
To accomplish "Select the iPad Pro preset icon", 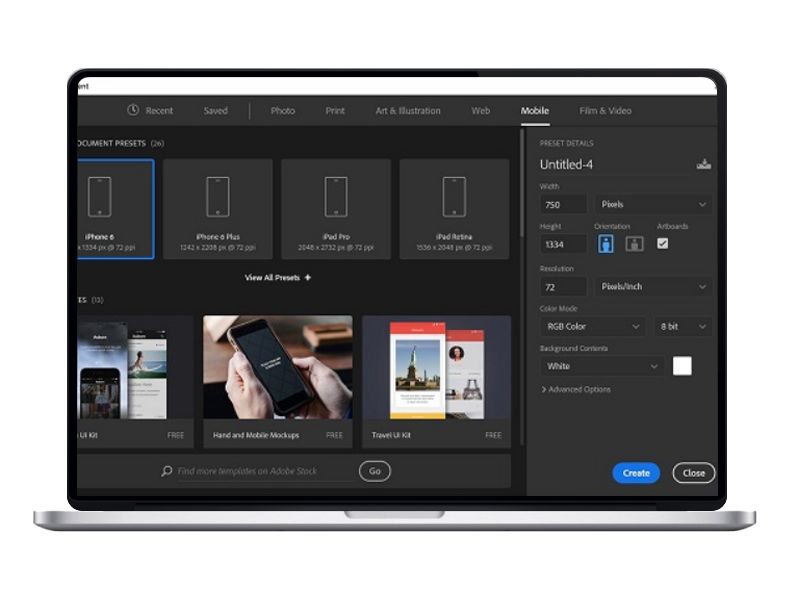I will 336,197.
